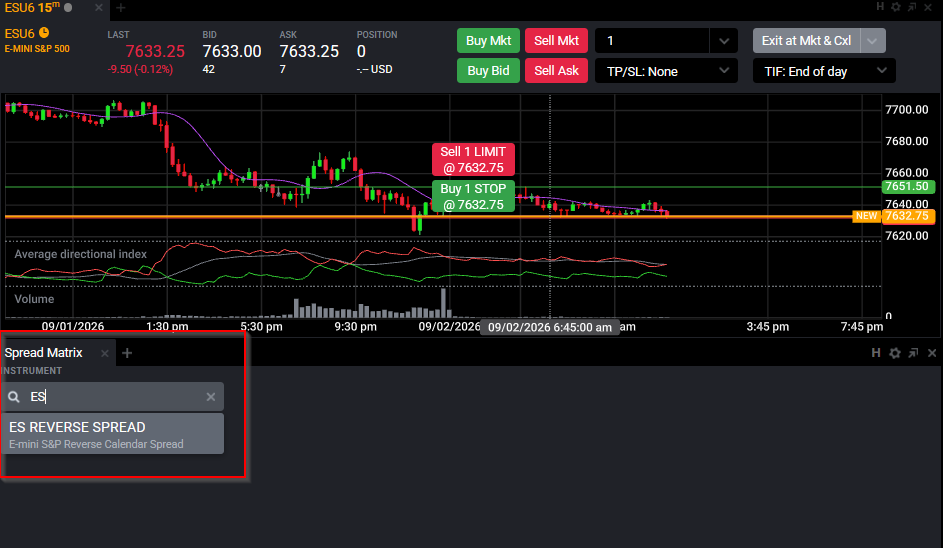Click the H icon in Spread Matrix panel
The height and width of the screenshot is (548, 943).
coord(876,353)
